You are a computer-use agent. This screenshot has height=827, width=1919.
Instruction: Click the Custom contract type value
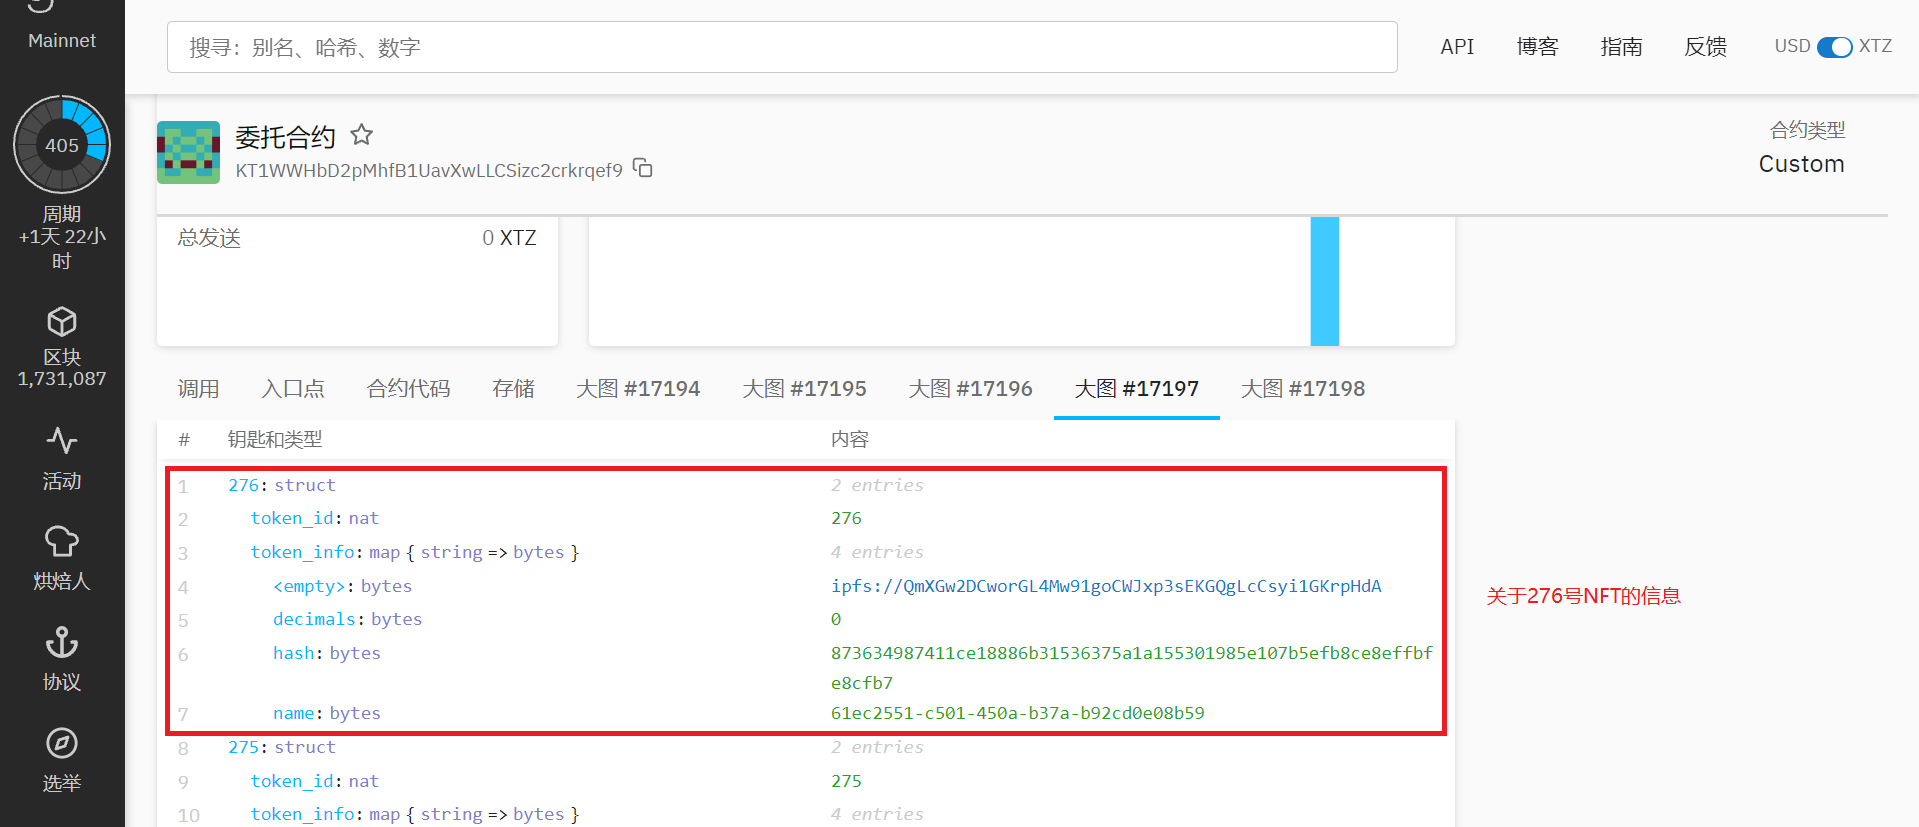tap(1801, 164)
